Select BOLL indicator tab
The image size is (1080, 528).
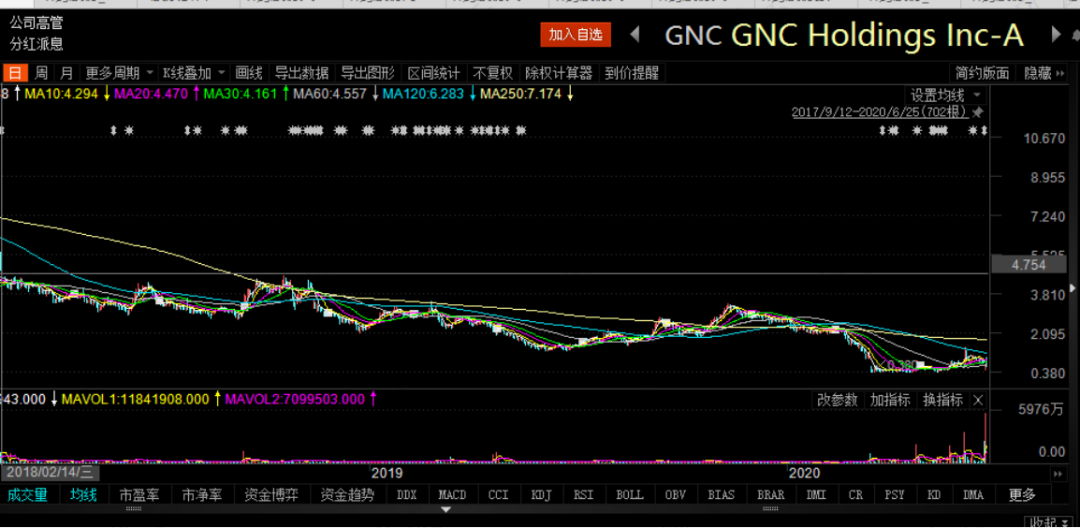click(x=630, y=495)
